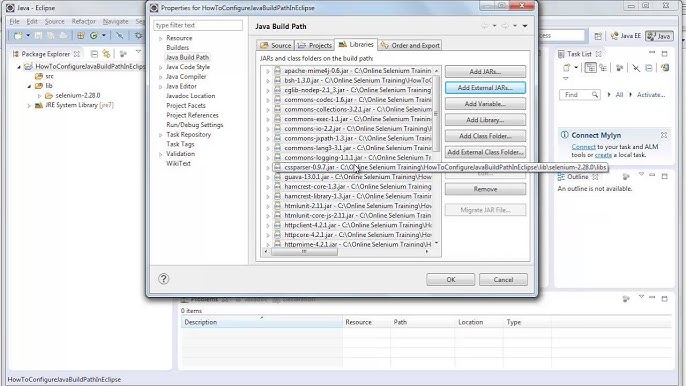This screenshot has height=386, width=686.
Task: Open the Refactor menu
Action: click(84, 21)
